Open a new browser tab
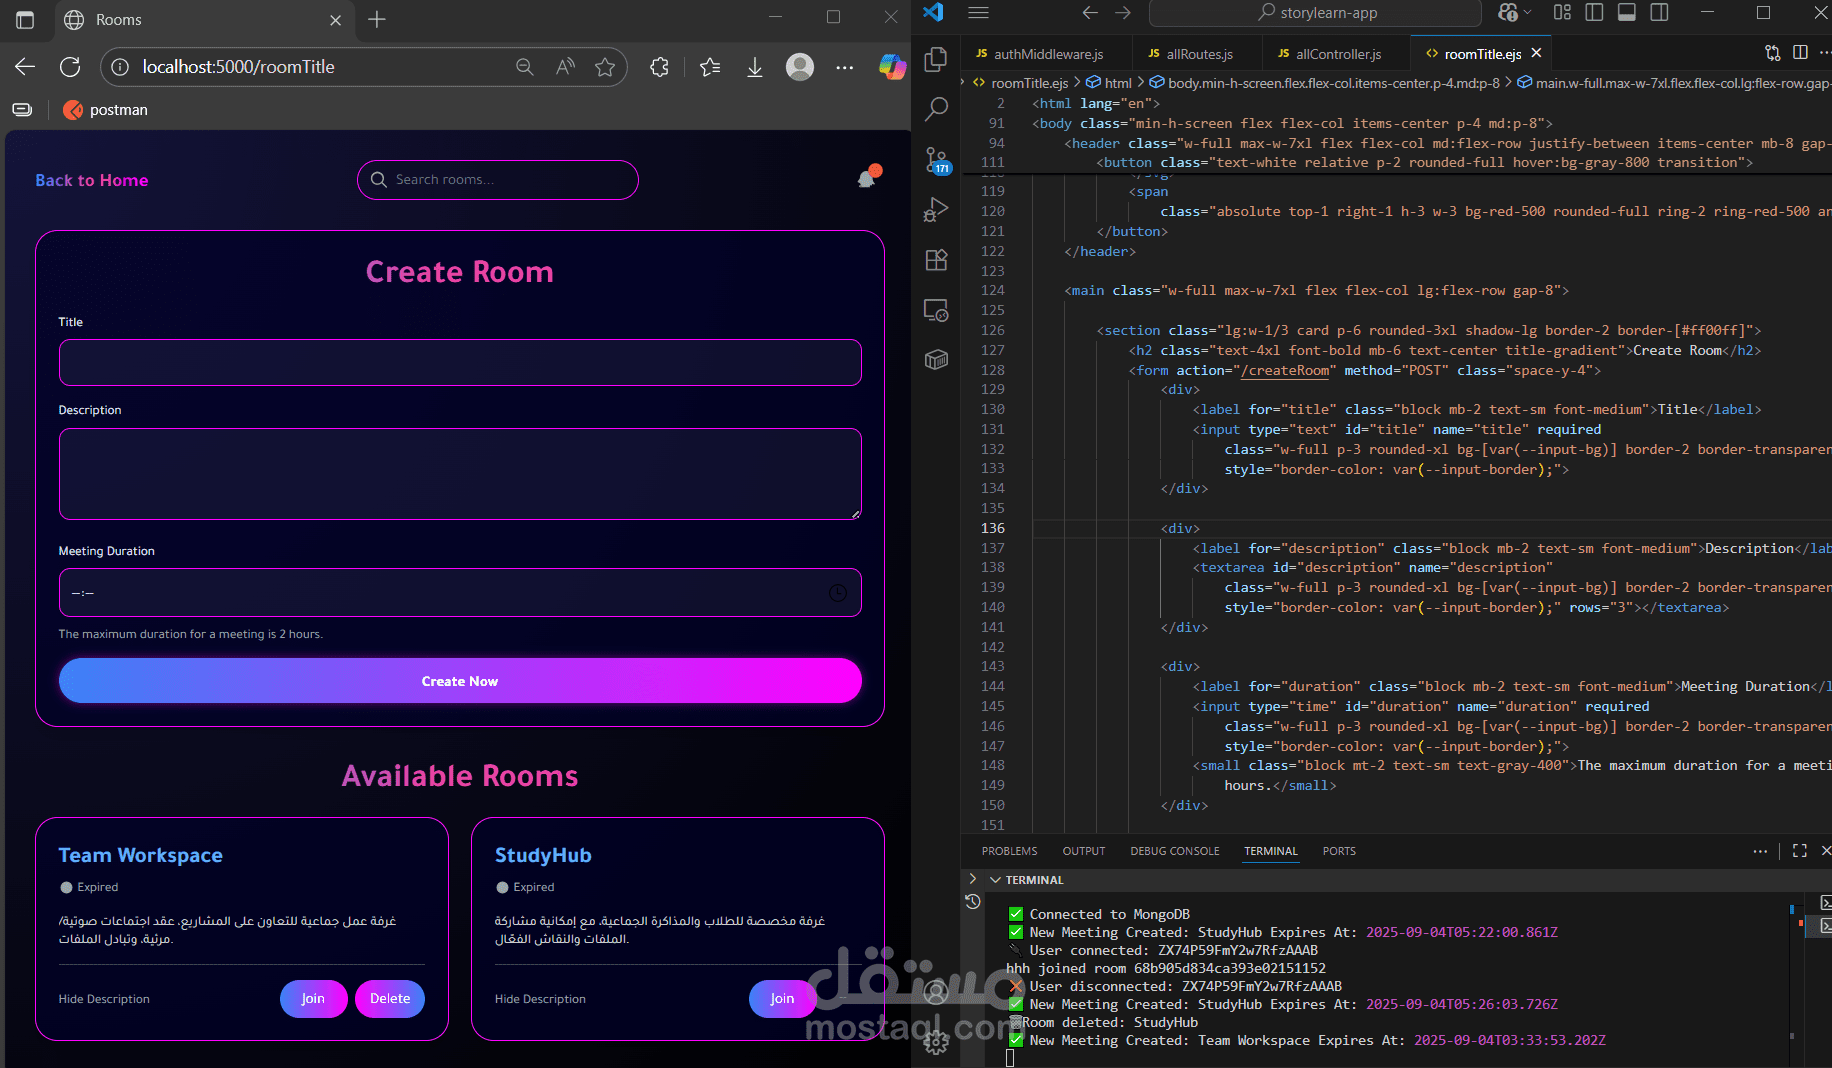Screen dimensions: 1832x1068 pyautogui.click(x=377, y=19)
